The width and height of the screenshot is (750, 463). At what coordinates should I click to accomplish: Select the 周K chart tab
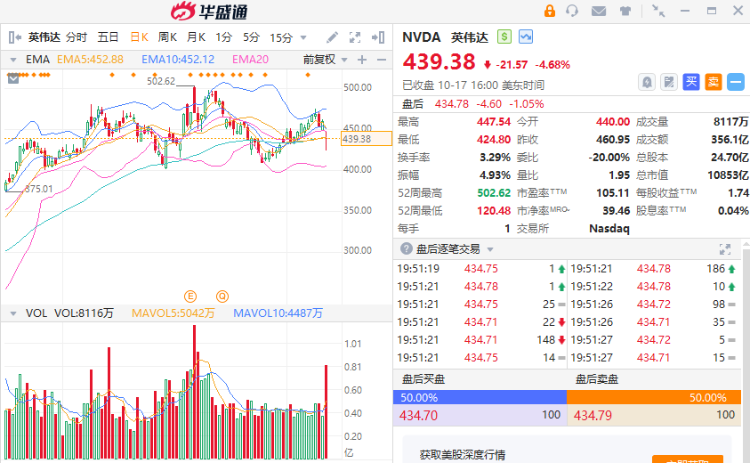pyautogui.click(x=167, y=37)
